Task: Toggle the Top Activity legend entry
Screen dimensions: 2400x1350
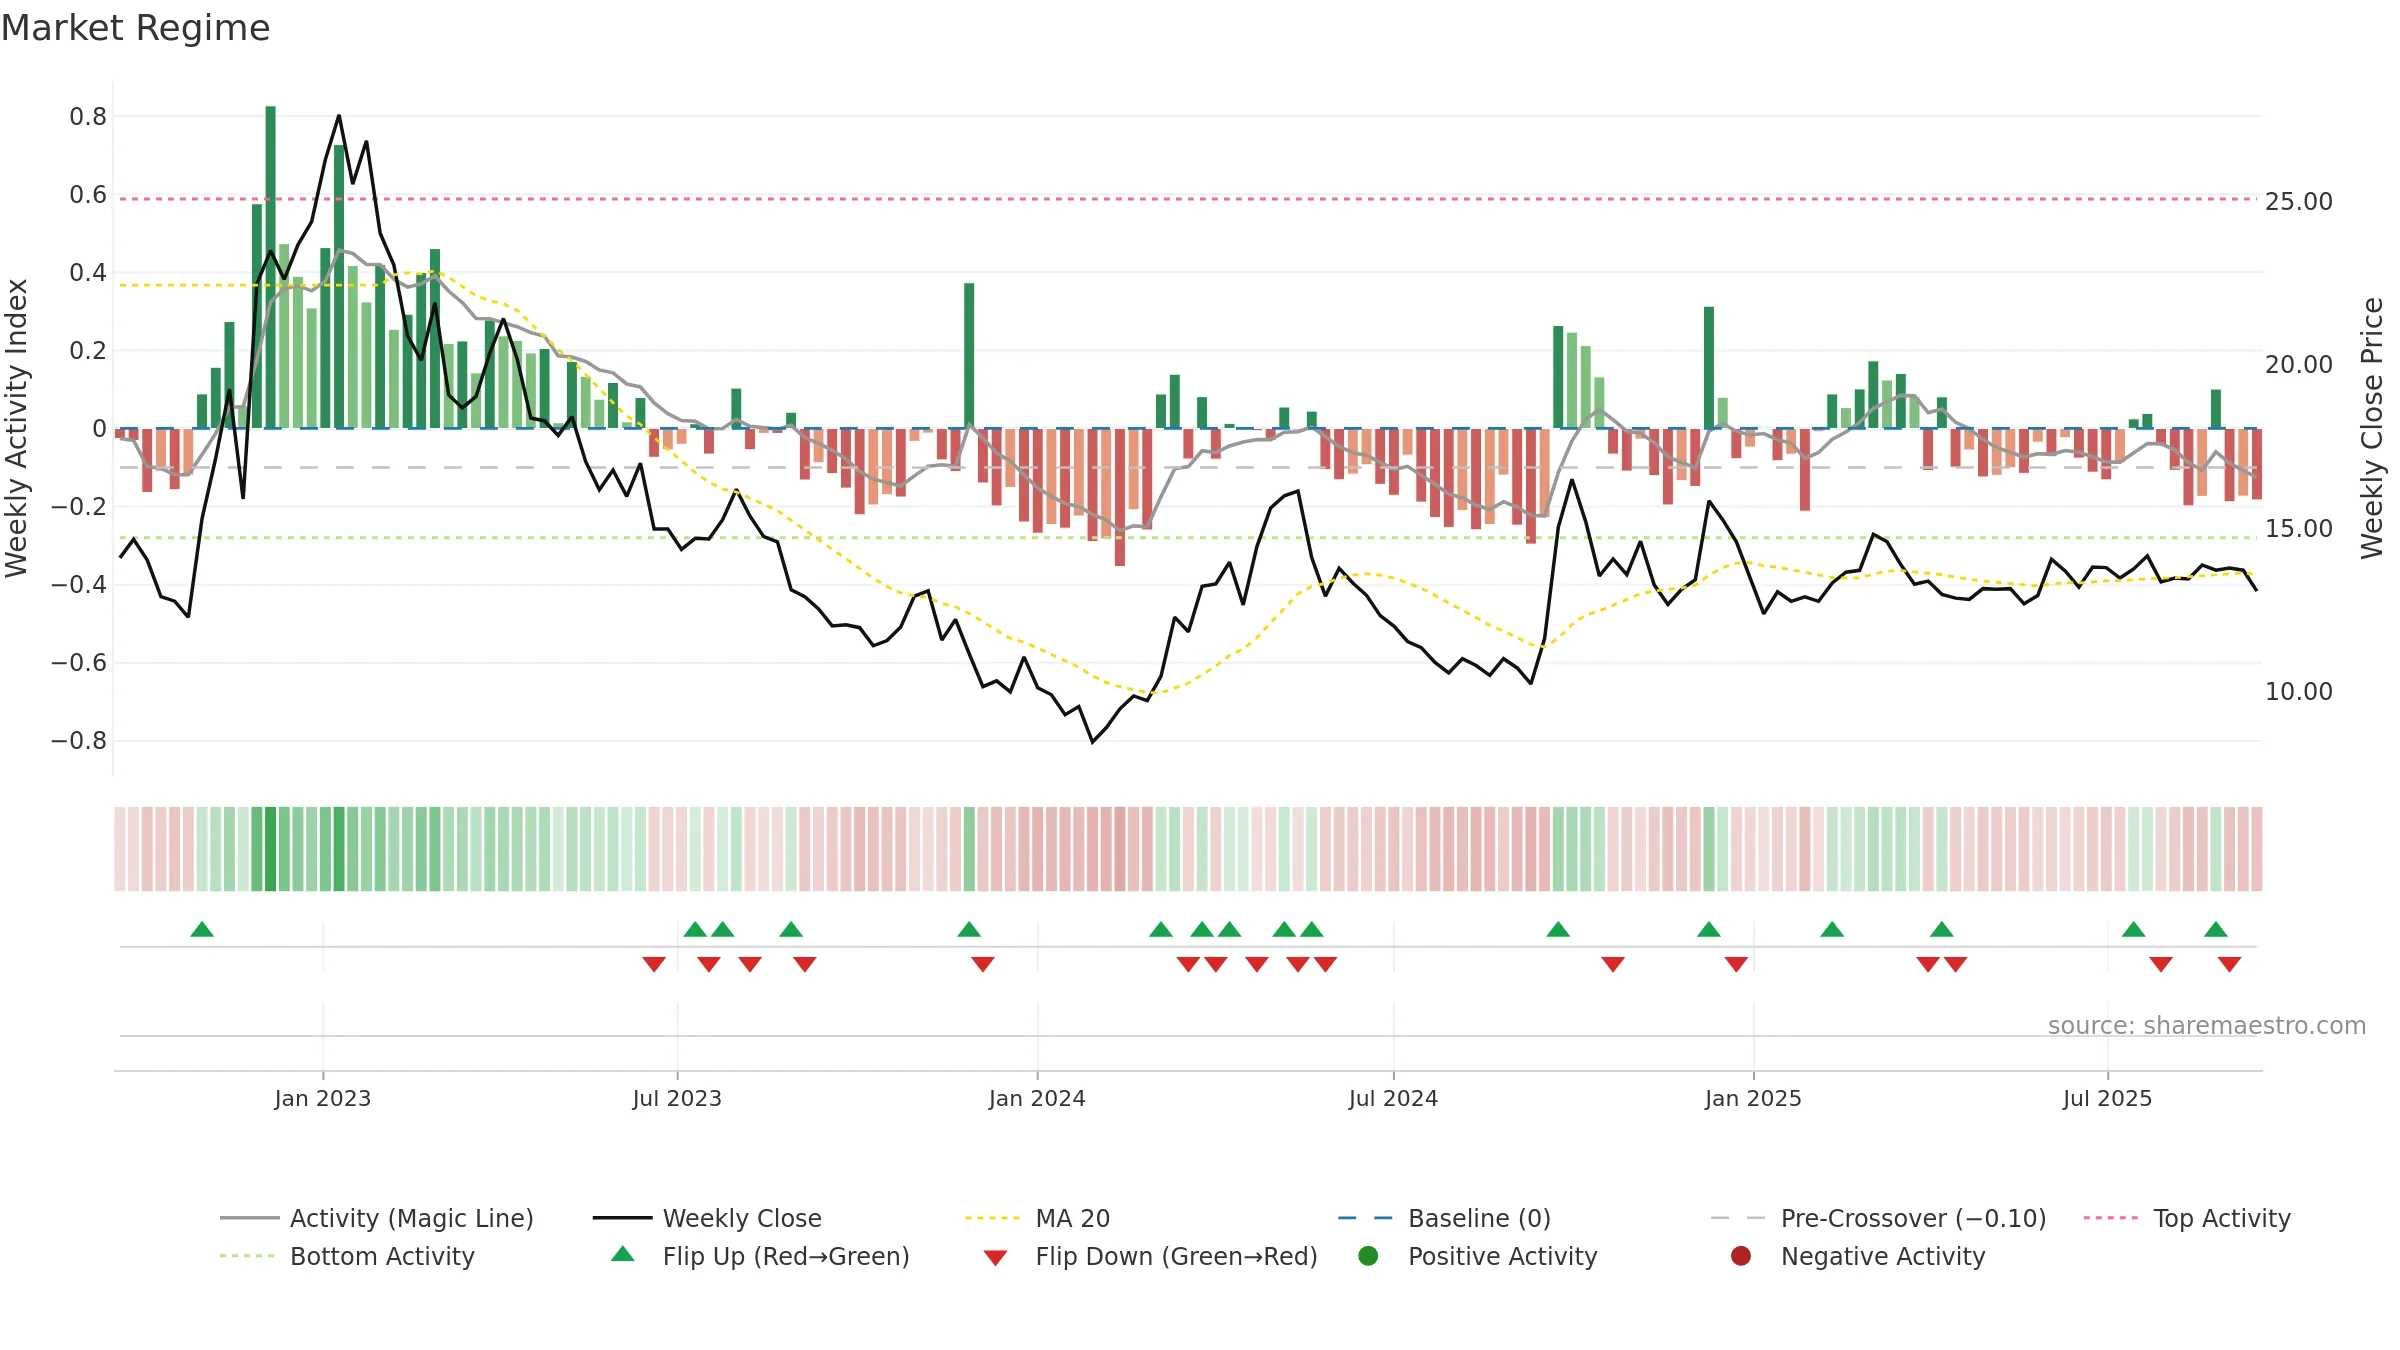Action: [x=2186, y=1218]
